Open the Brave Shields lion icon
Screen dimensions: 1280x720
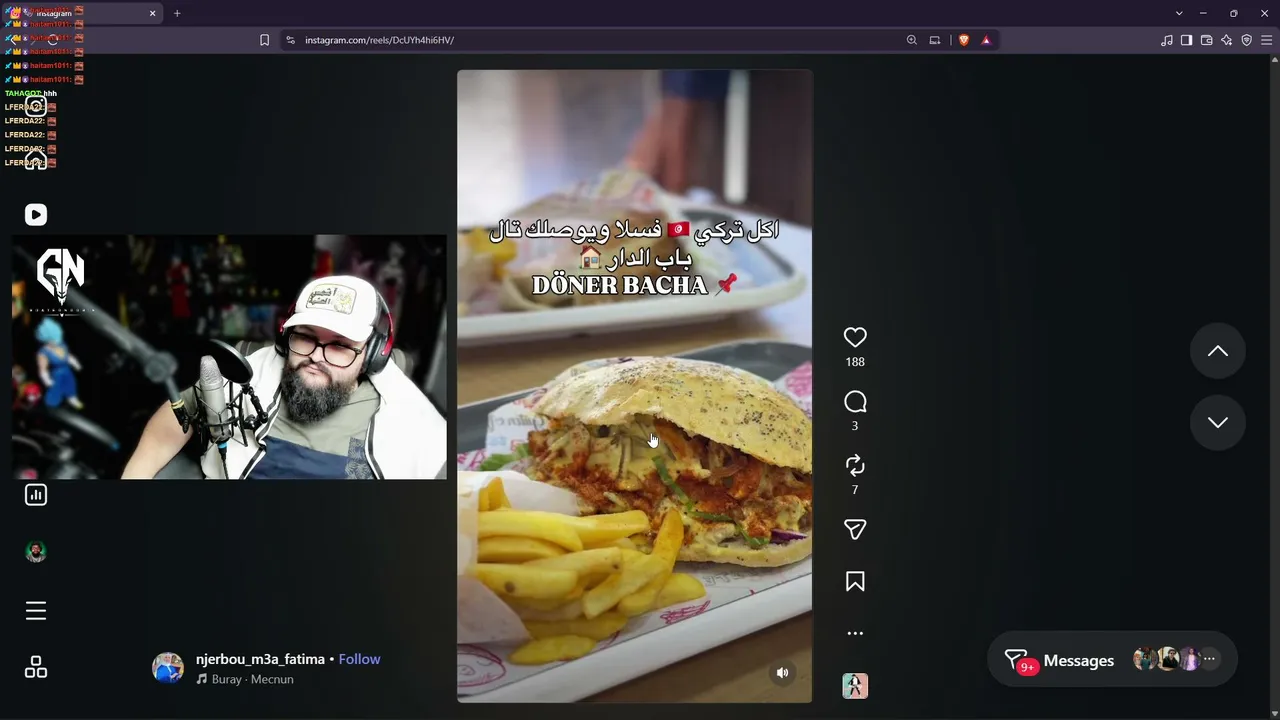pos(964,40)
